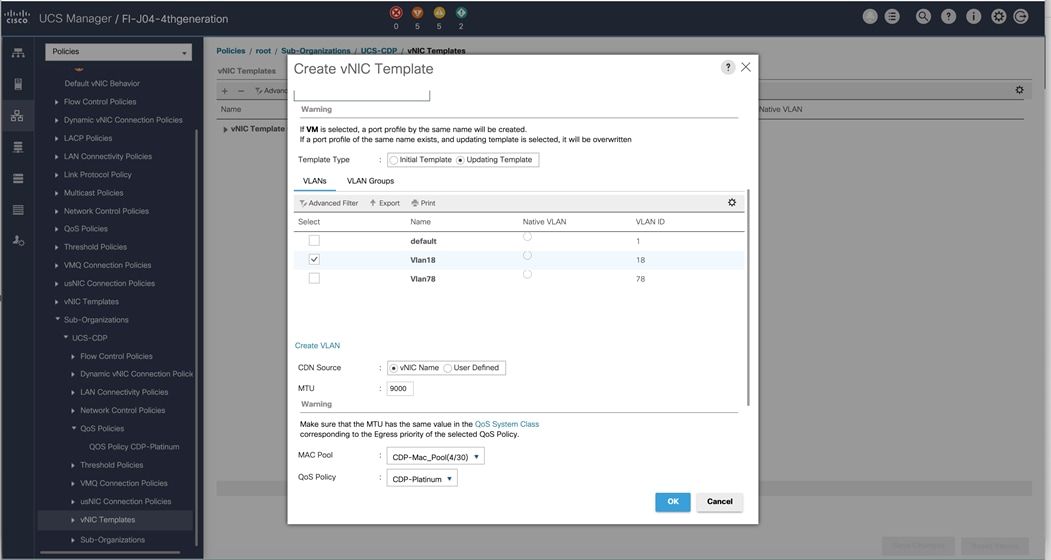Select the Initial Template radio button
This screenshot has width=1051, height=560.
click(394, 160)
